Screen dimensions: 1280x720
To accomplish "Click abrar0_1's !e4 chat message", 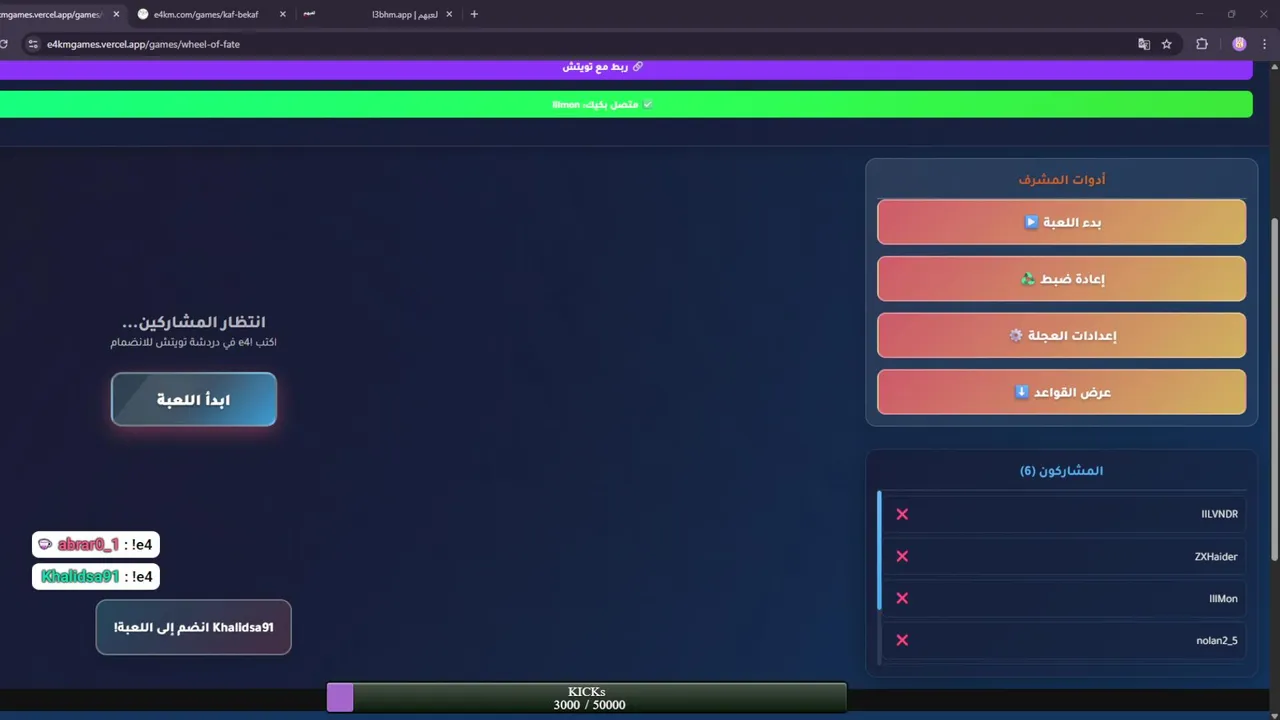I will 96,545.
